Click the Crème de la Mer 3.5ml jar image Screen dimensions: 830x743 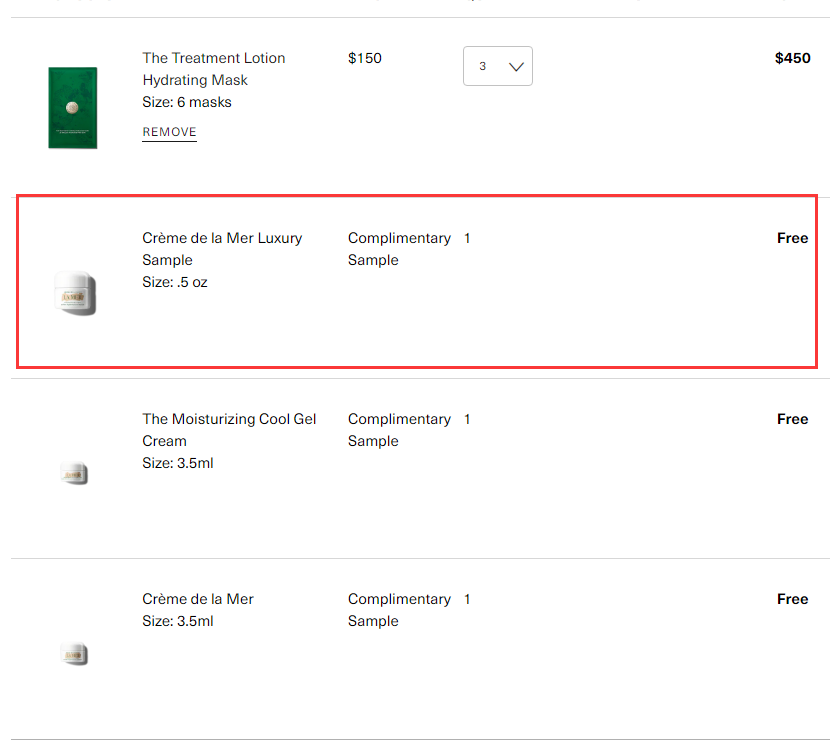pos(74,654)
